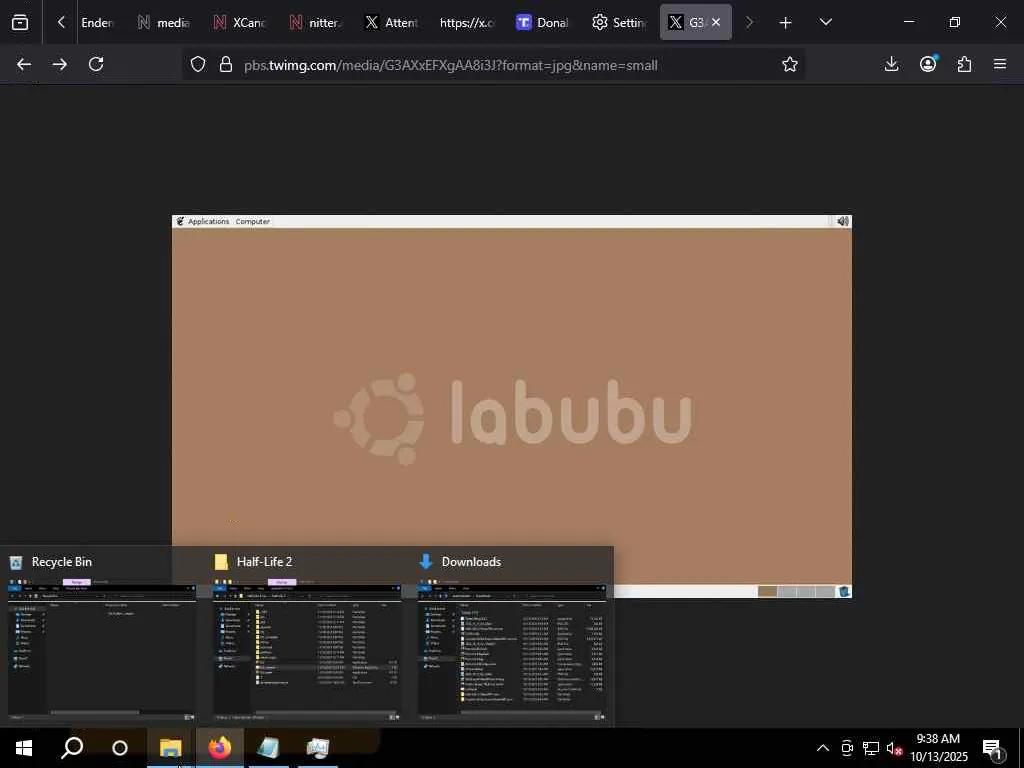Open the notepad-style taskbar app
The height and width of the screenshot is (768, 1024).
(x=268, y=748)
